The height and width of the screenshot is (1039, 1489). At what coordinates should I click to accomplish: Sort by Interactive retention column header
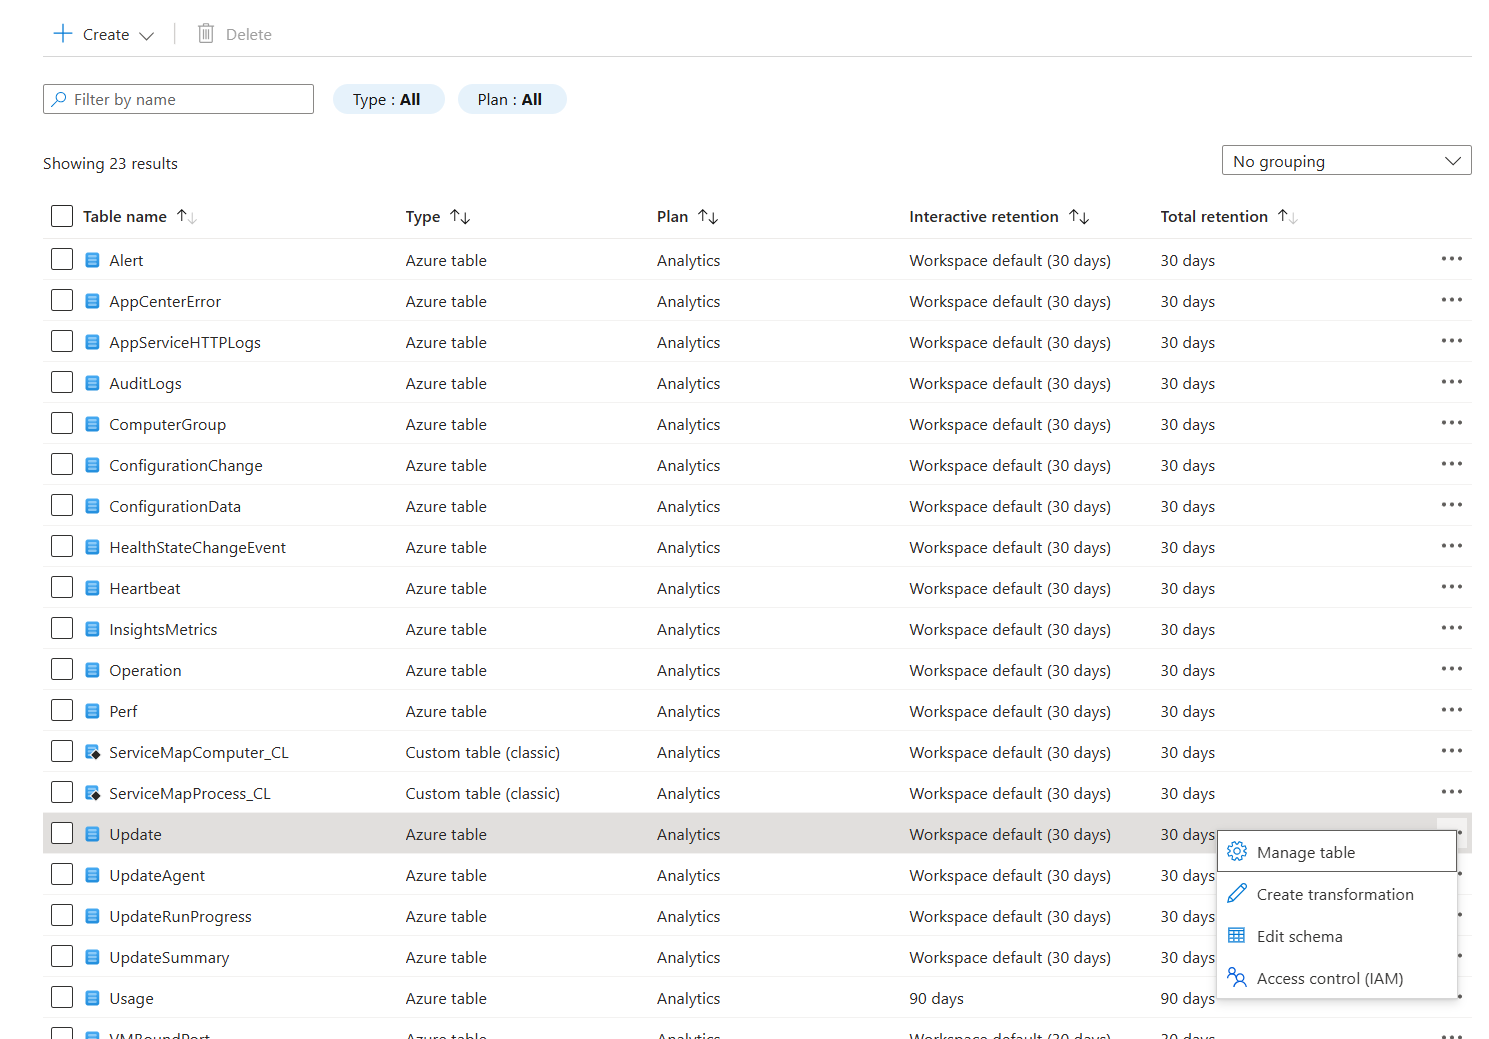click(998, 216)
